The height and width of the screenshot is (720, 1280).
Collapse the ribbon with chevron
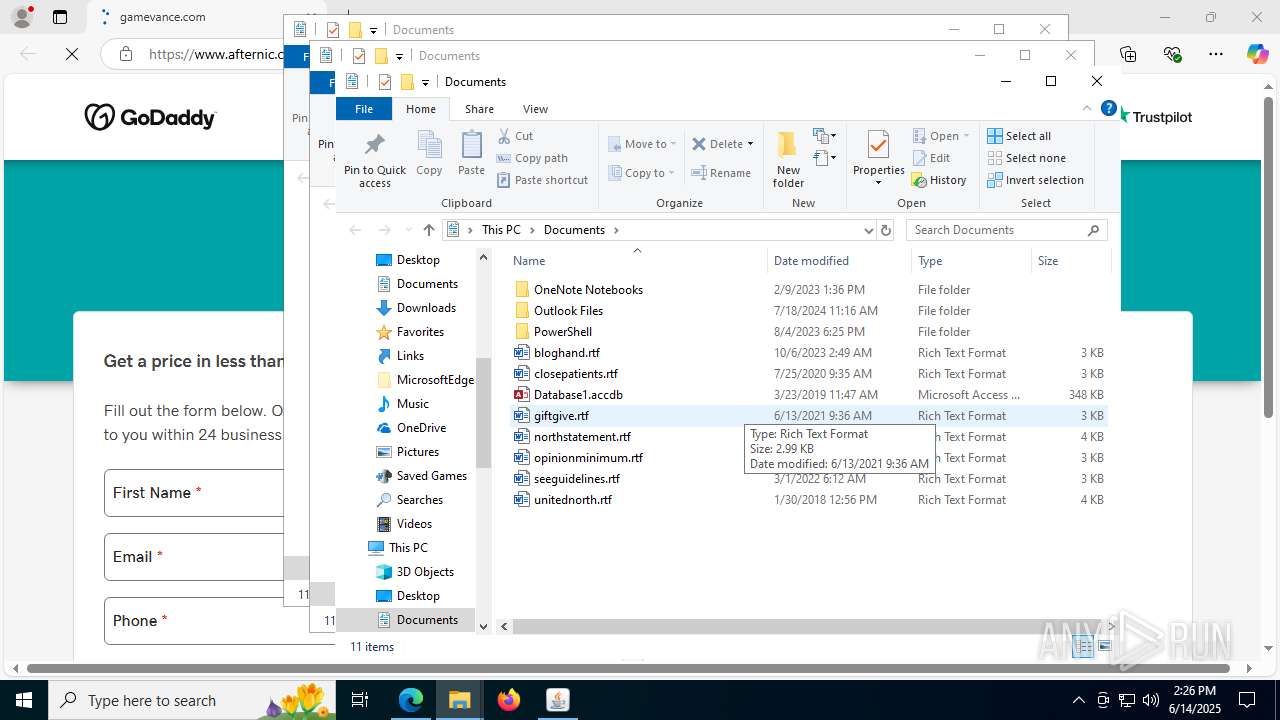[x=1087, y=108]
